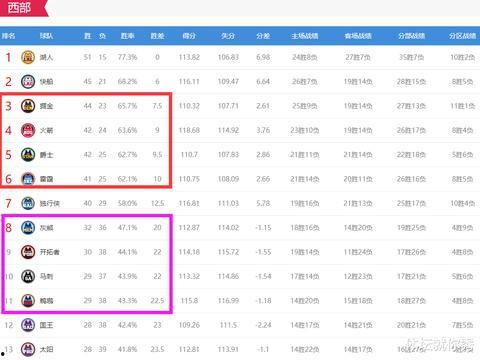
Task: Click the Pelicans points allowed 116.99
Action: (228, 301)
